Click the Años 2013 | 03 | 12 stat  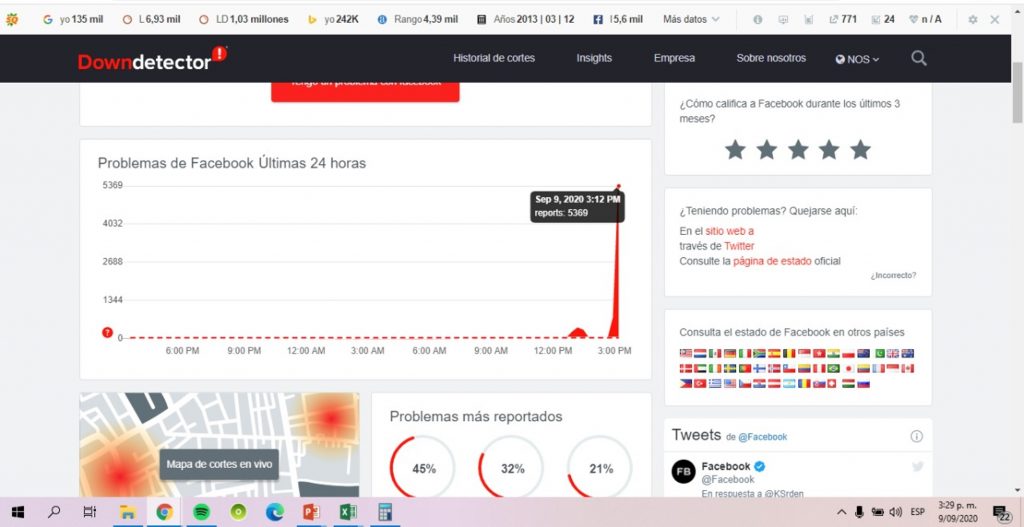[526, 20]
